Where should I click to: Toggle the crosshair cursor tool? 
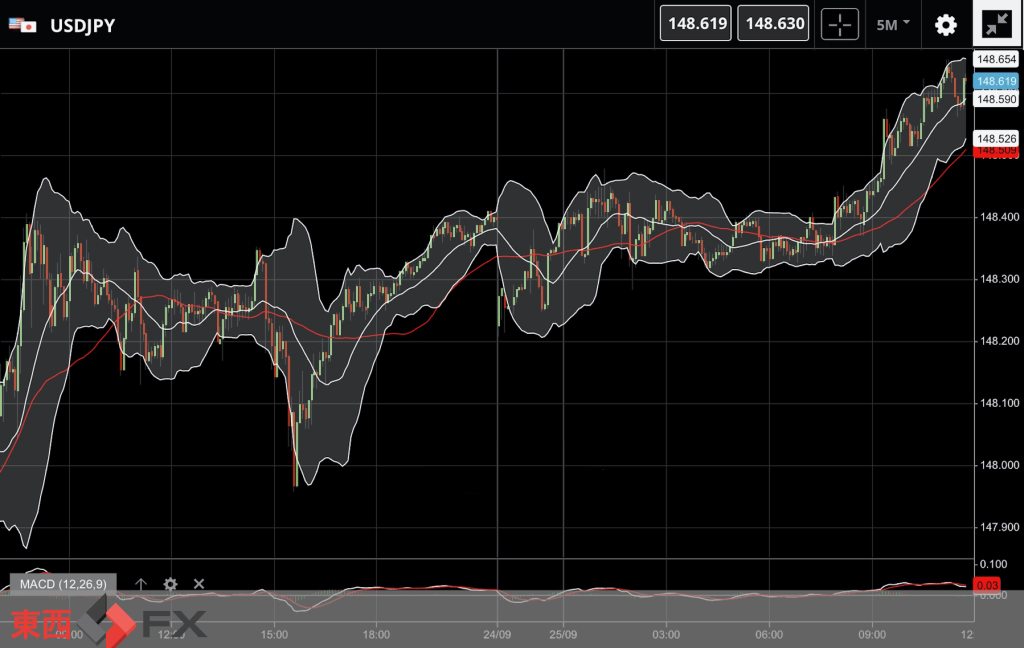point(839,24)
